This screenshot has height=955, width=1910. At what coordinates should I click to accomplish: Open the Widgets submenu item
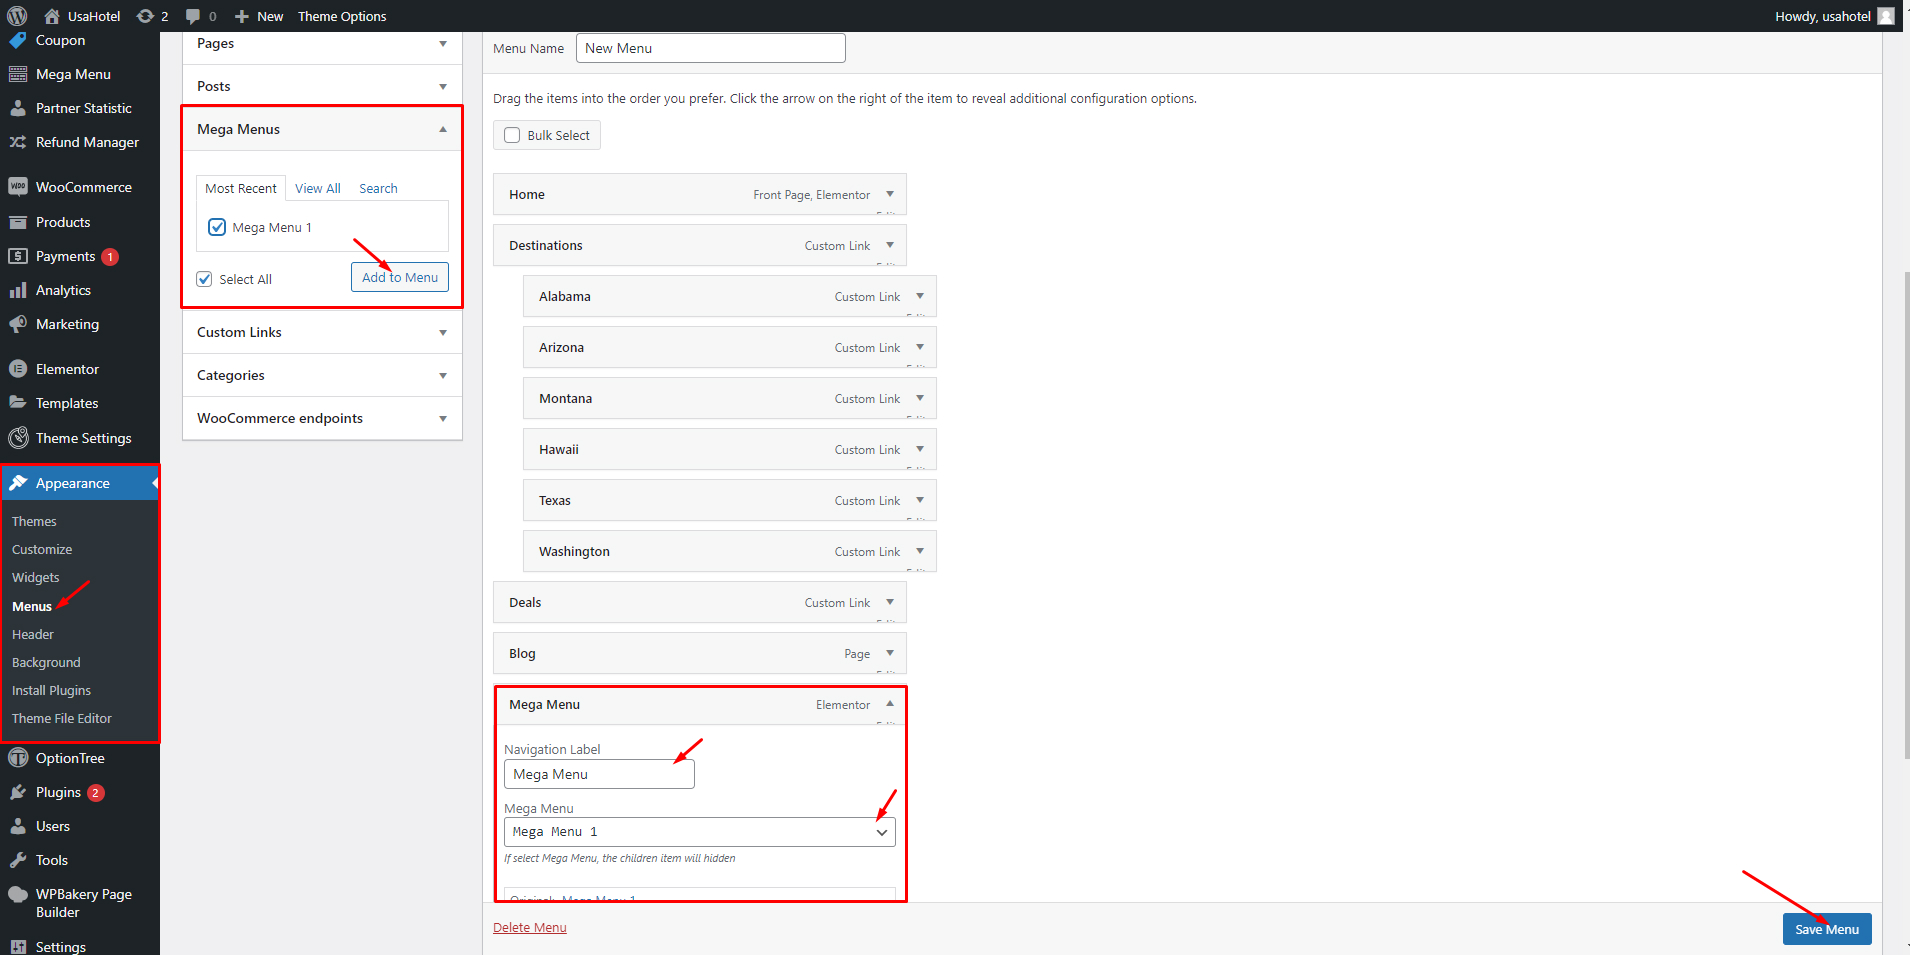pos(36,578)
